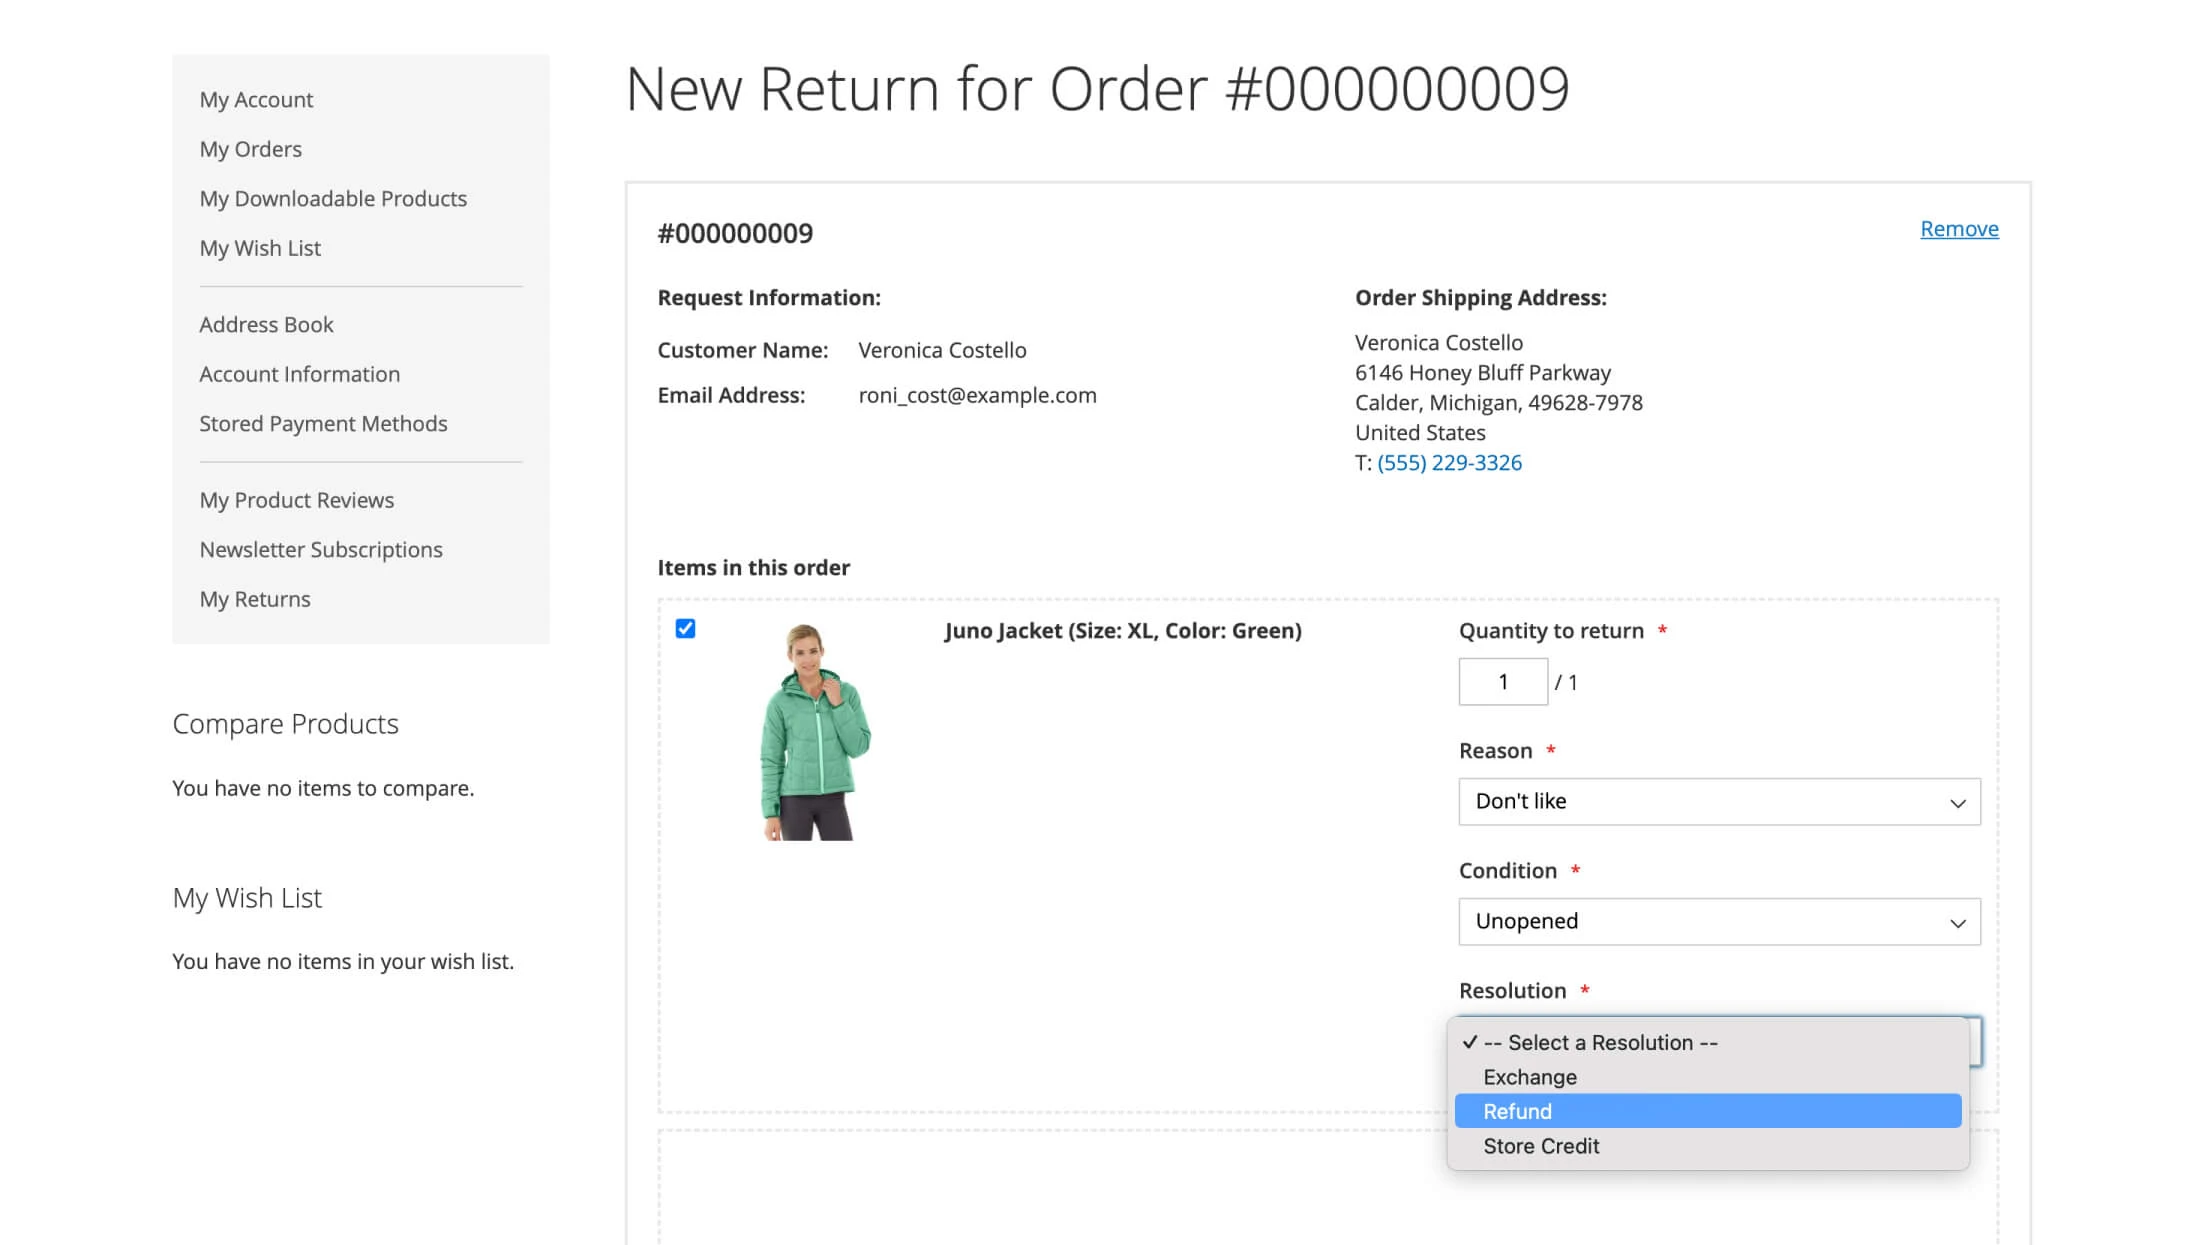Pick Store Credit as resolution
Screen dimensions: 2205x1245
tap(1541, 1146)
